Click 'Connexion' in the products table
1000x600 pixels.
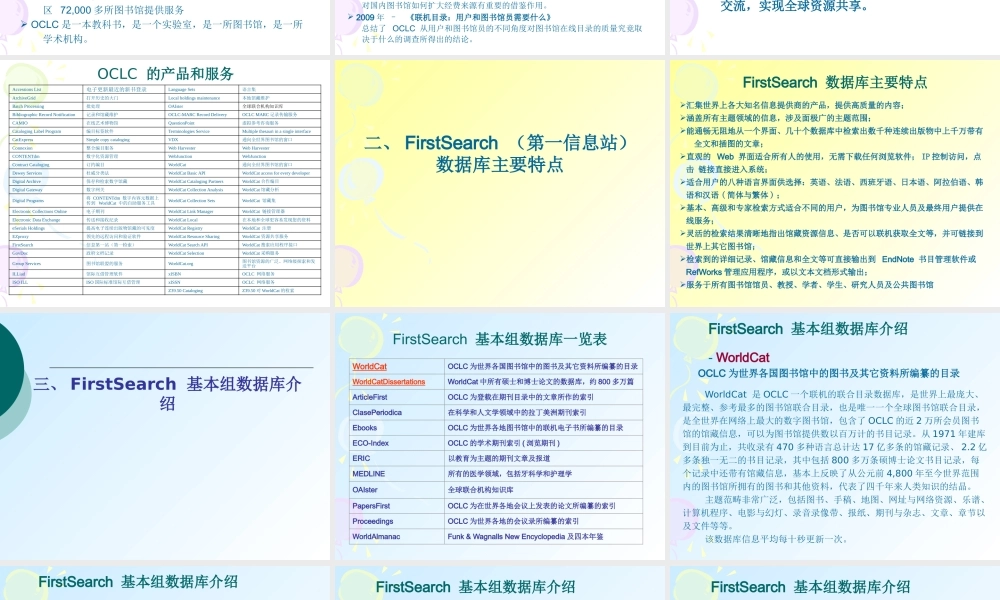click(22, 148)
